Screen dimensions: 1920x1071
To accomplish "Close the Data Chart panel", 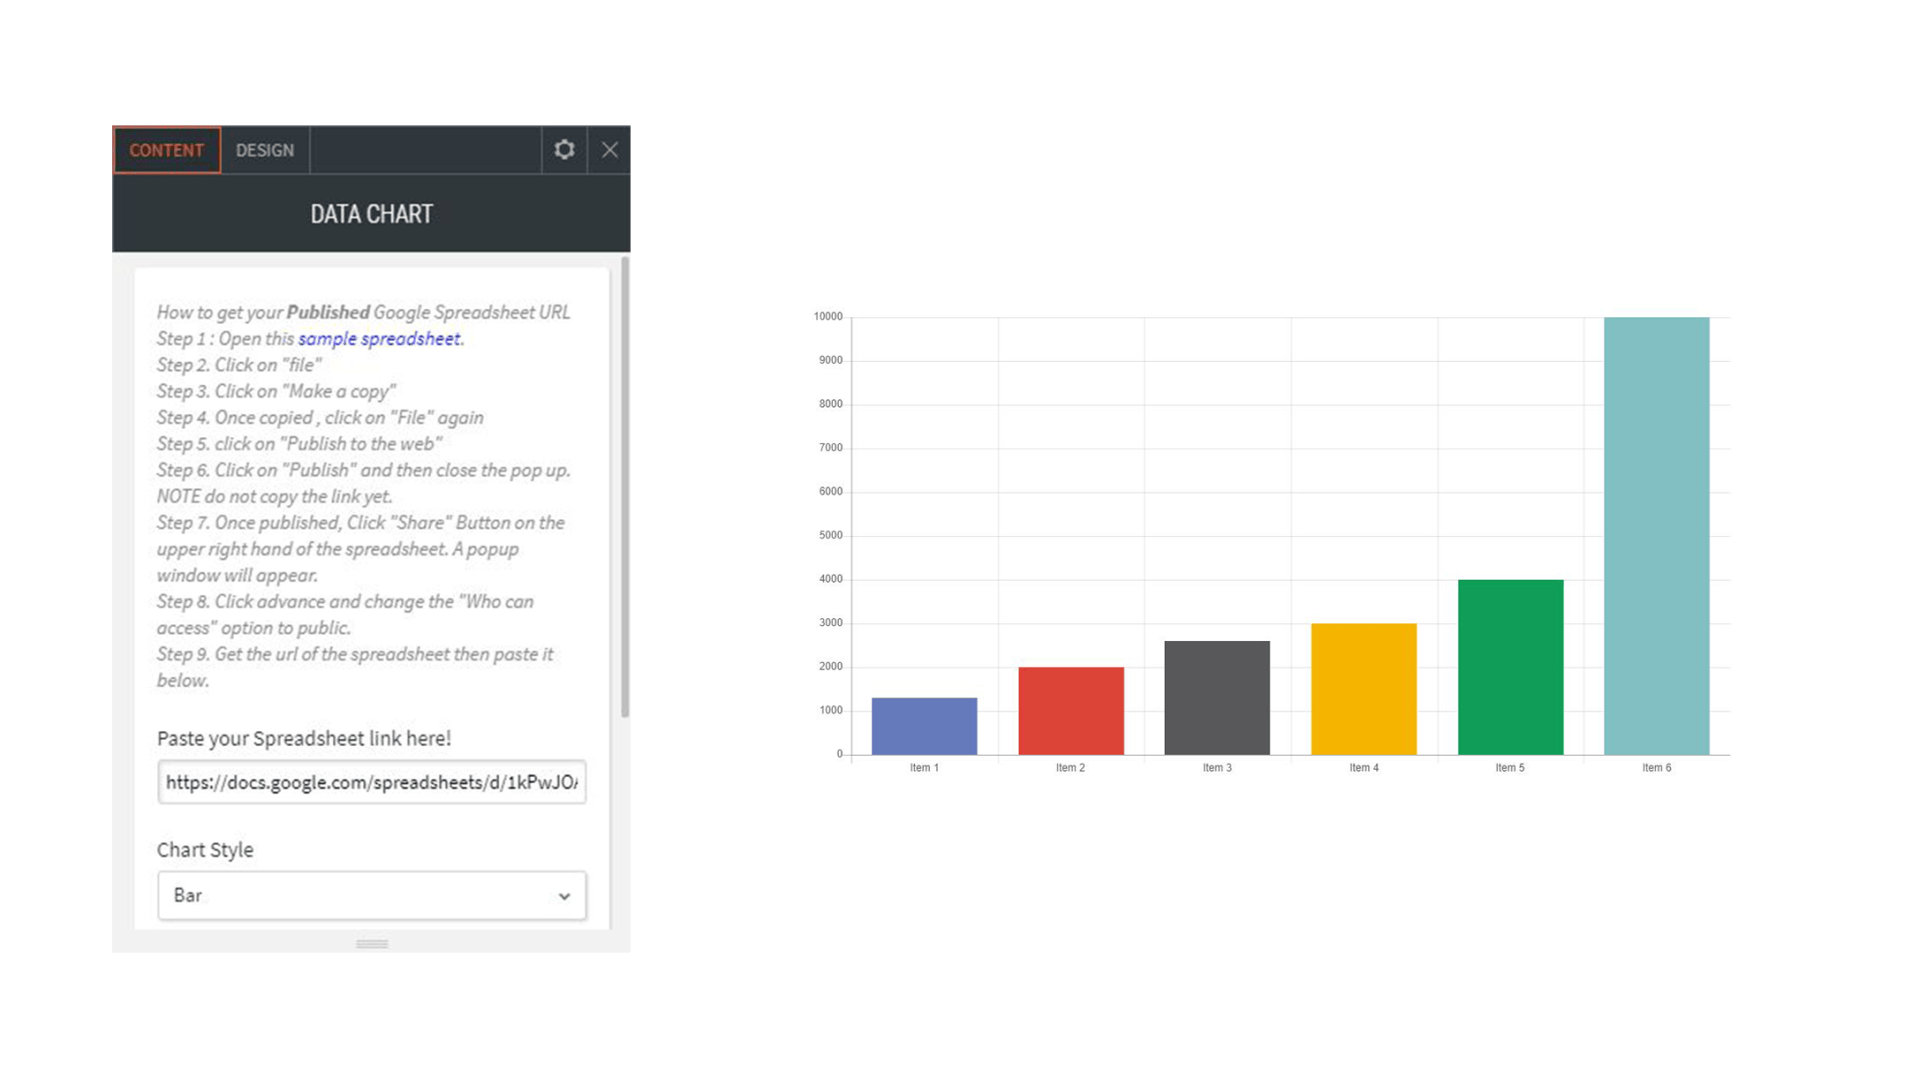I will click(x=609, y=150).
